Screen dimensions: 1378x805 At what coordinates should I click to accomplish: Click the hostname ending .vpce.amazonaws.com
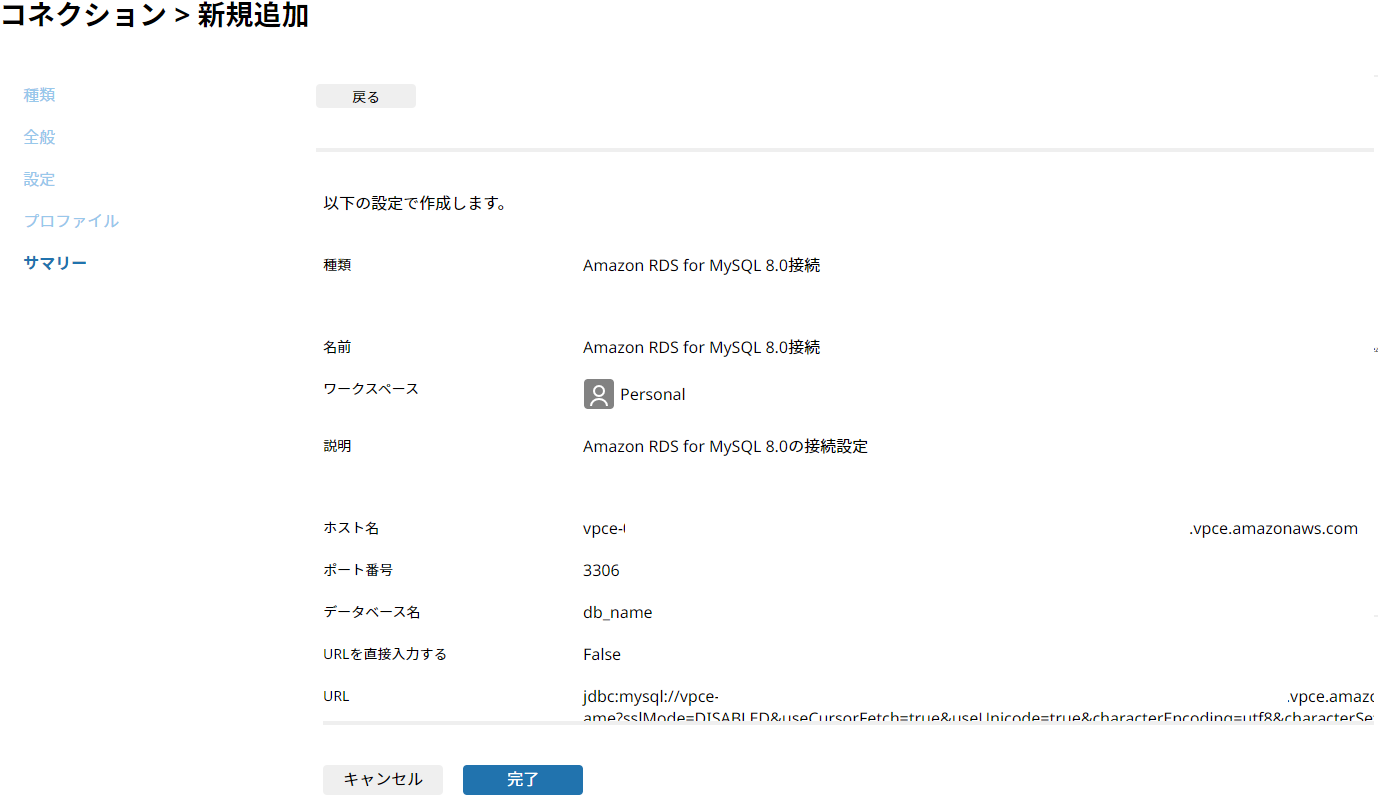click(971, 529)
